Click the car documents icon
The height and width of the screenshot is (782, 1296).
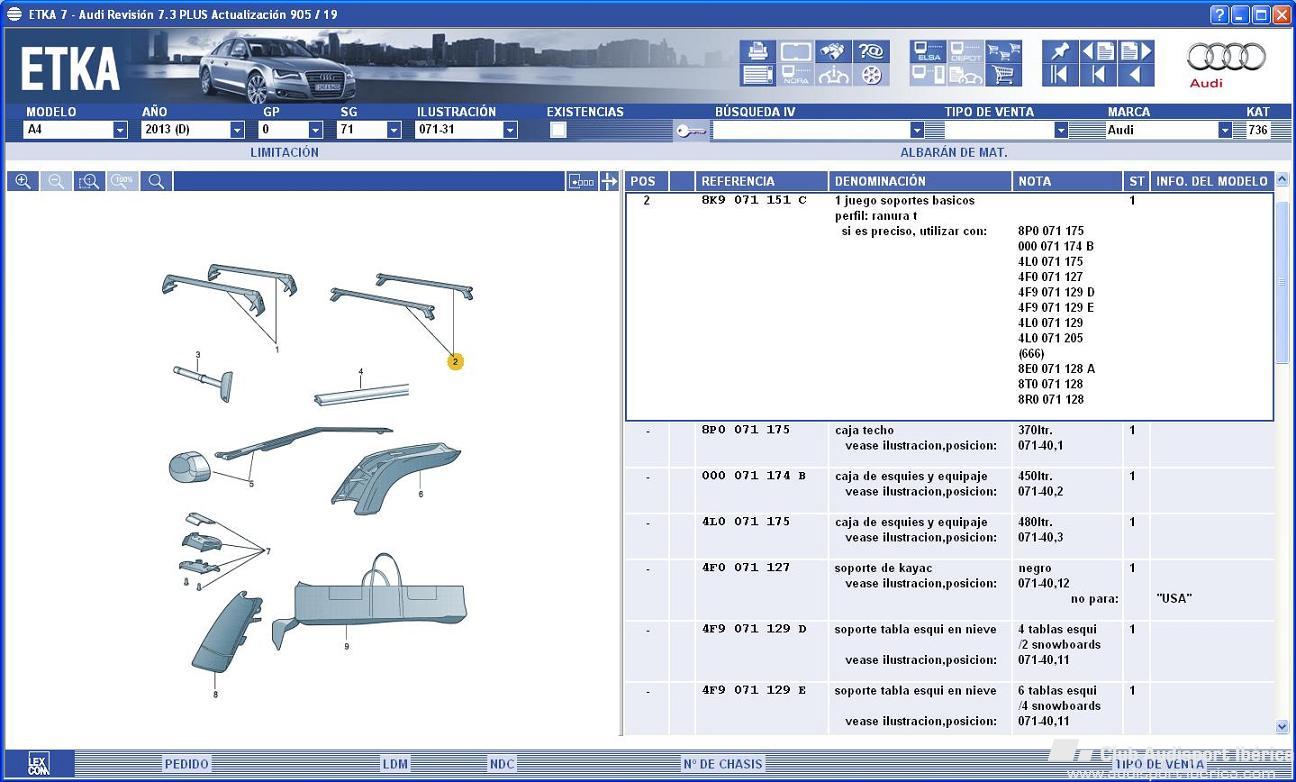[x=966, y=75]
